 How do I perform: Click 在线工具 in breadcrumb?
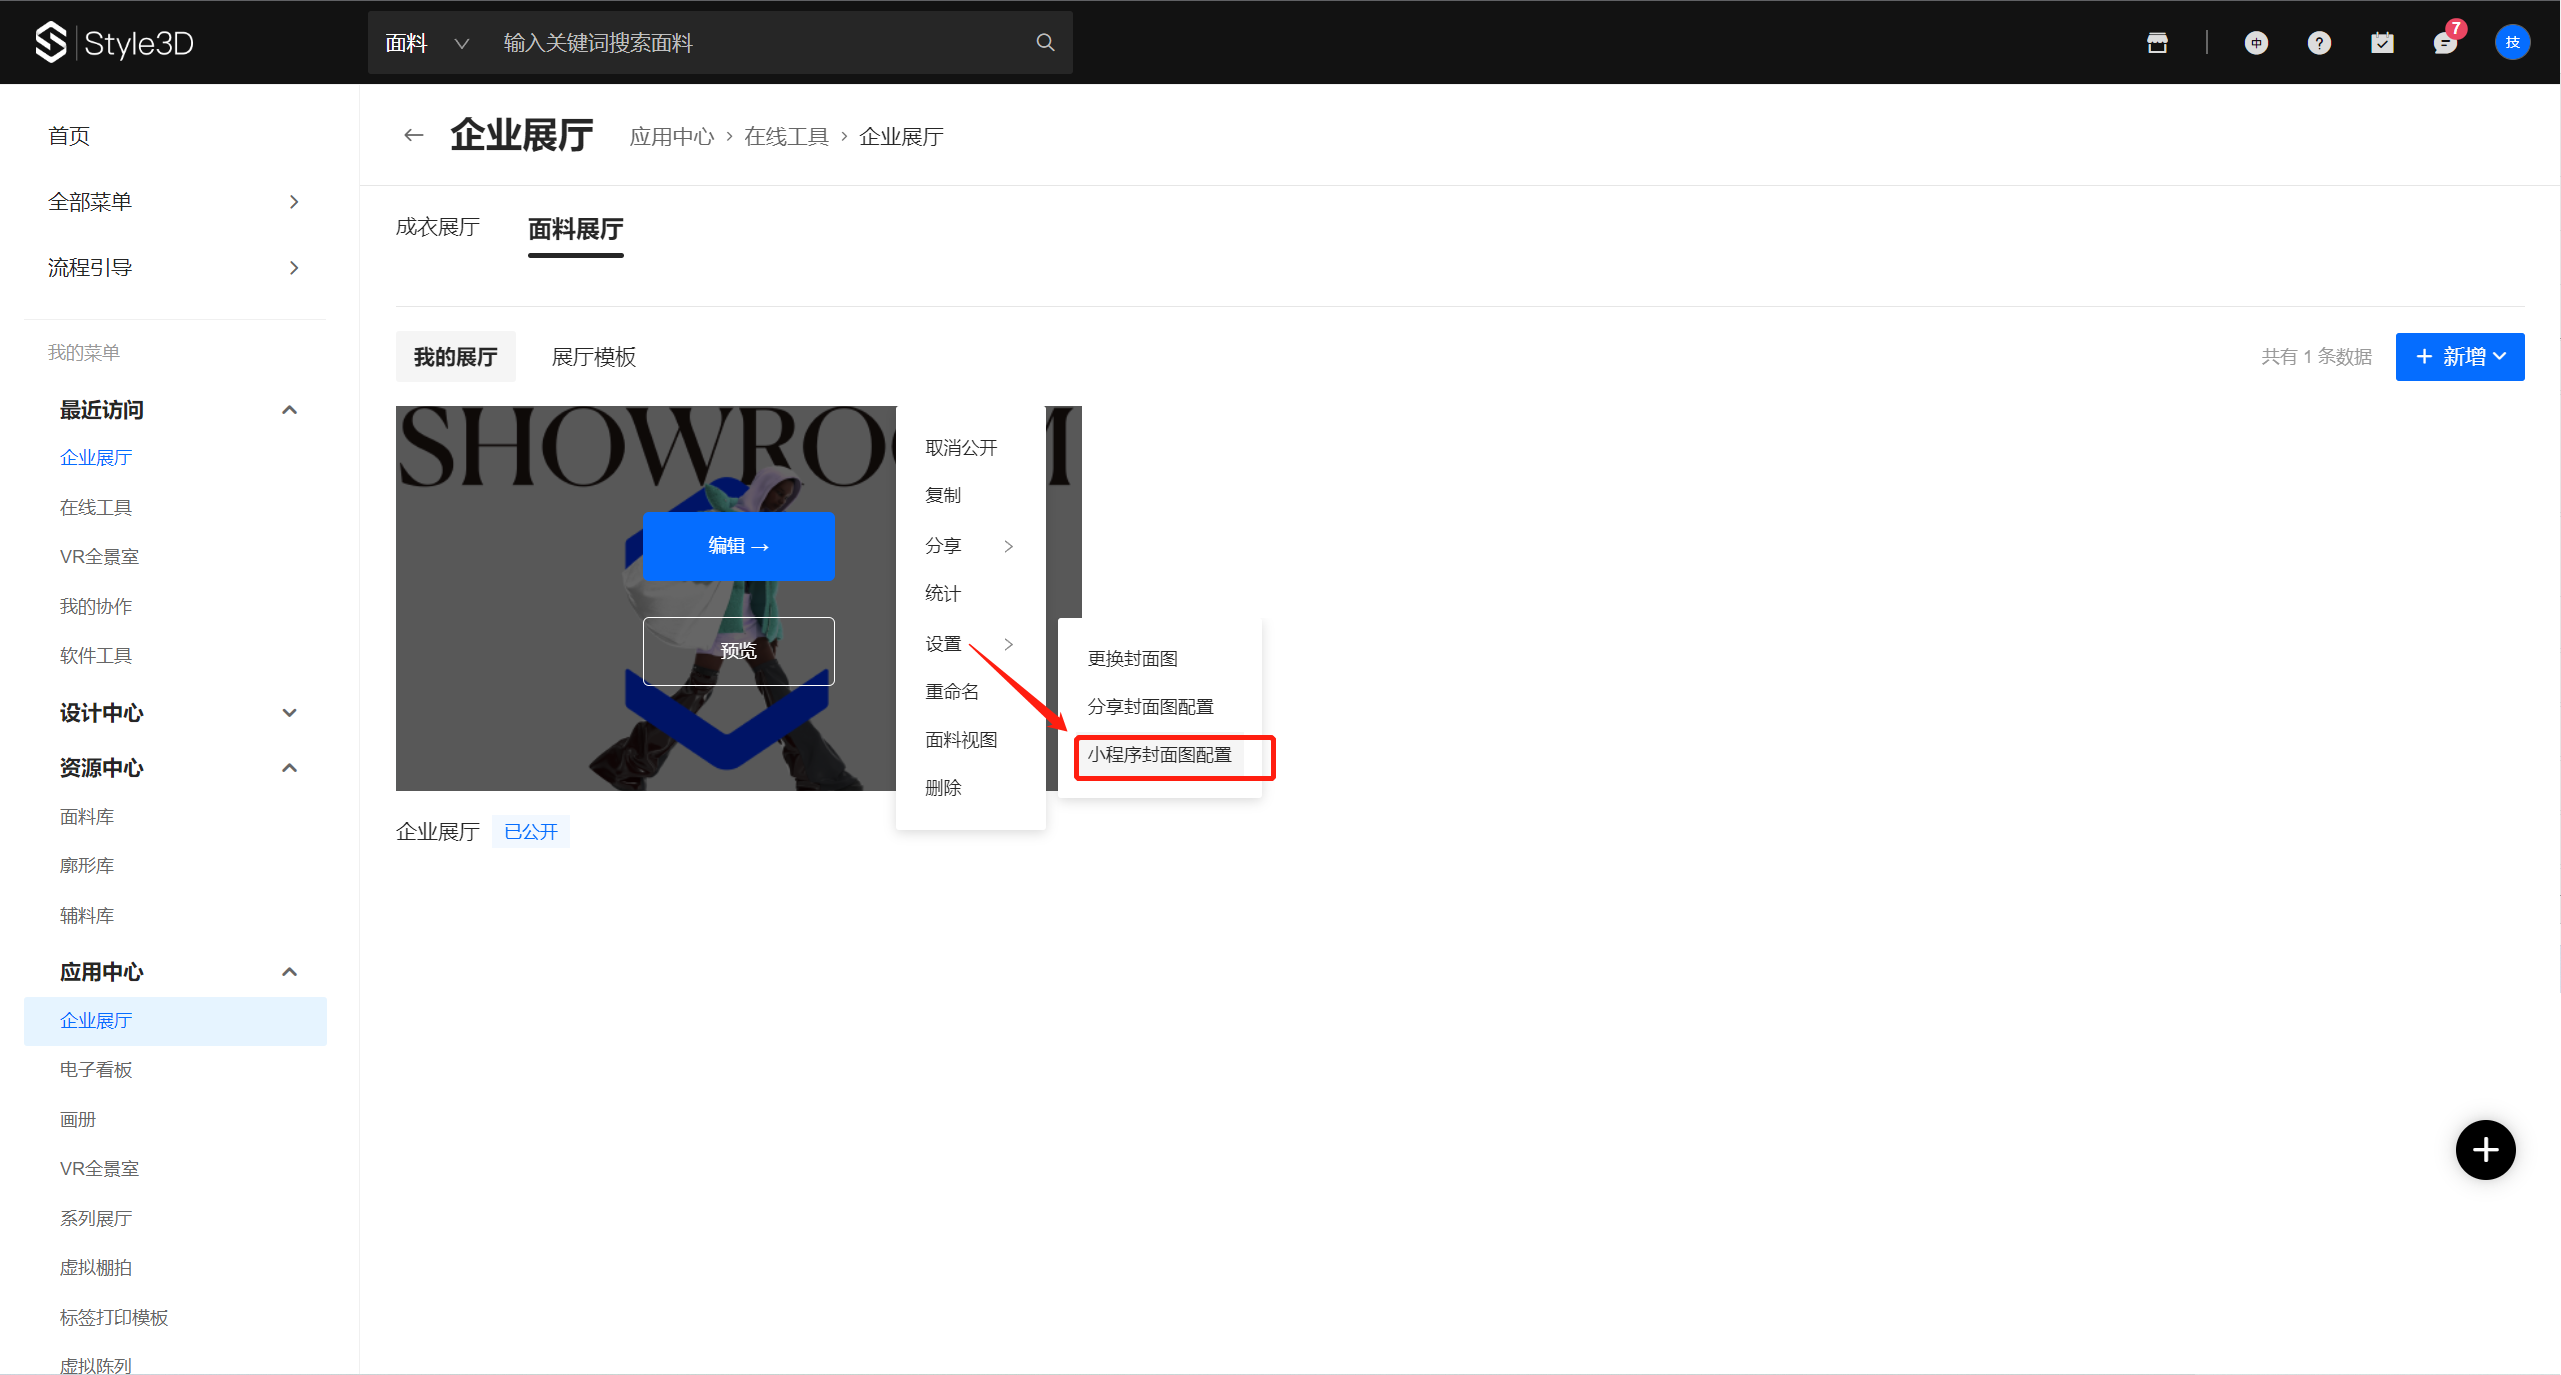tap(787, 137)
